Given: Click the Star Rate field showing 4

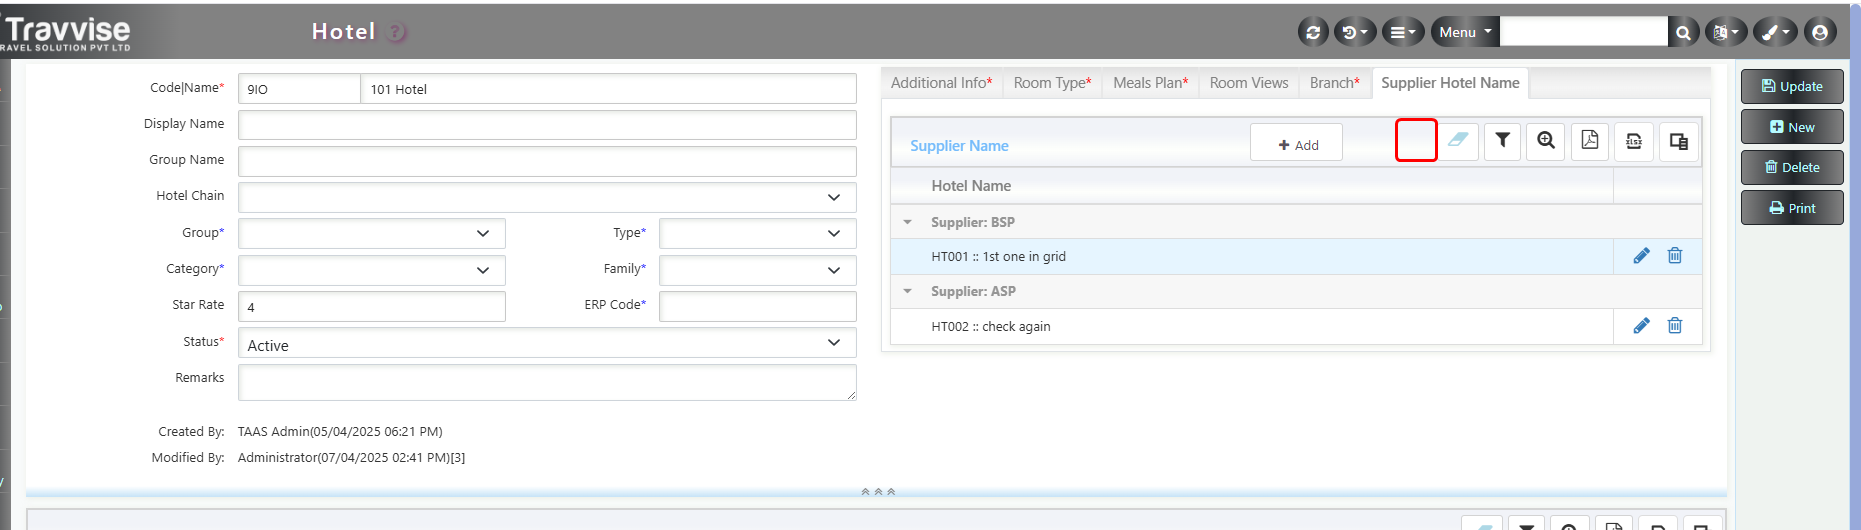Looking at the screenshot, I should pos(372,306).
